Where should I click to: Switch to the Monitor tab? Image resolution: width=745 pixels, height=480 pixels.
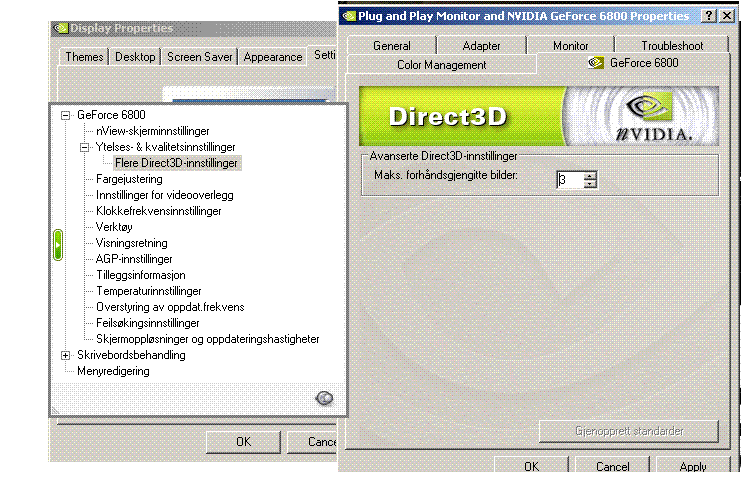(x=570, y=46)
